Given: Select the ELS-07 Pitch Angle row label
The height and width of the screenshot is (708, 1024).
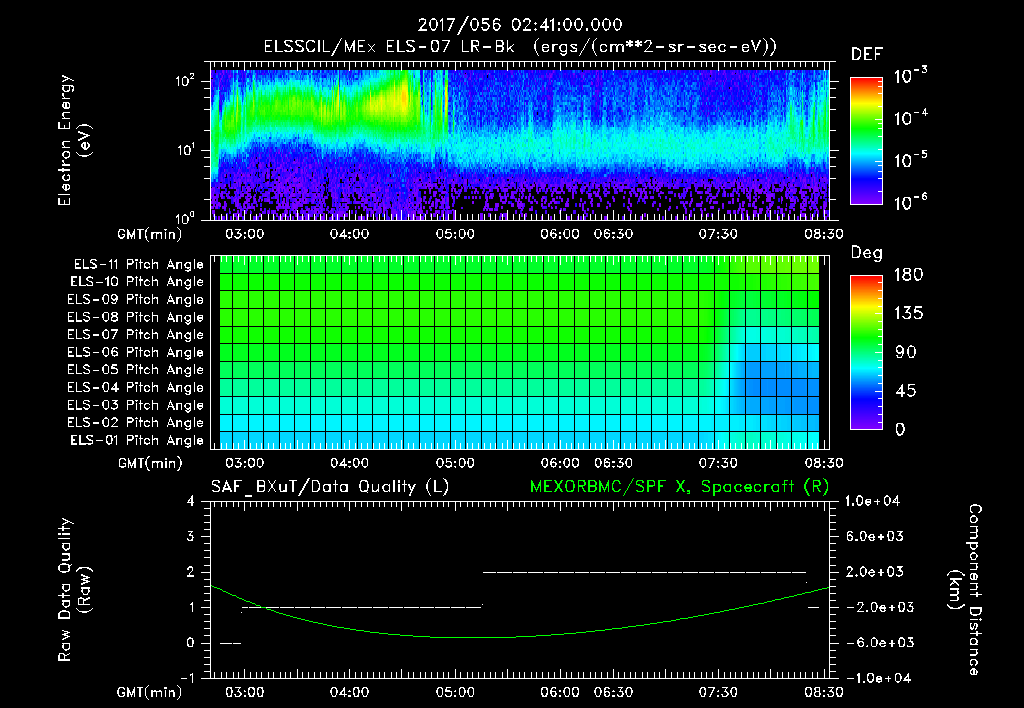Looking at the screenshot, I should pos(135,335).
